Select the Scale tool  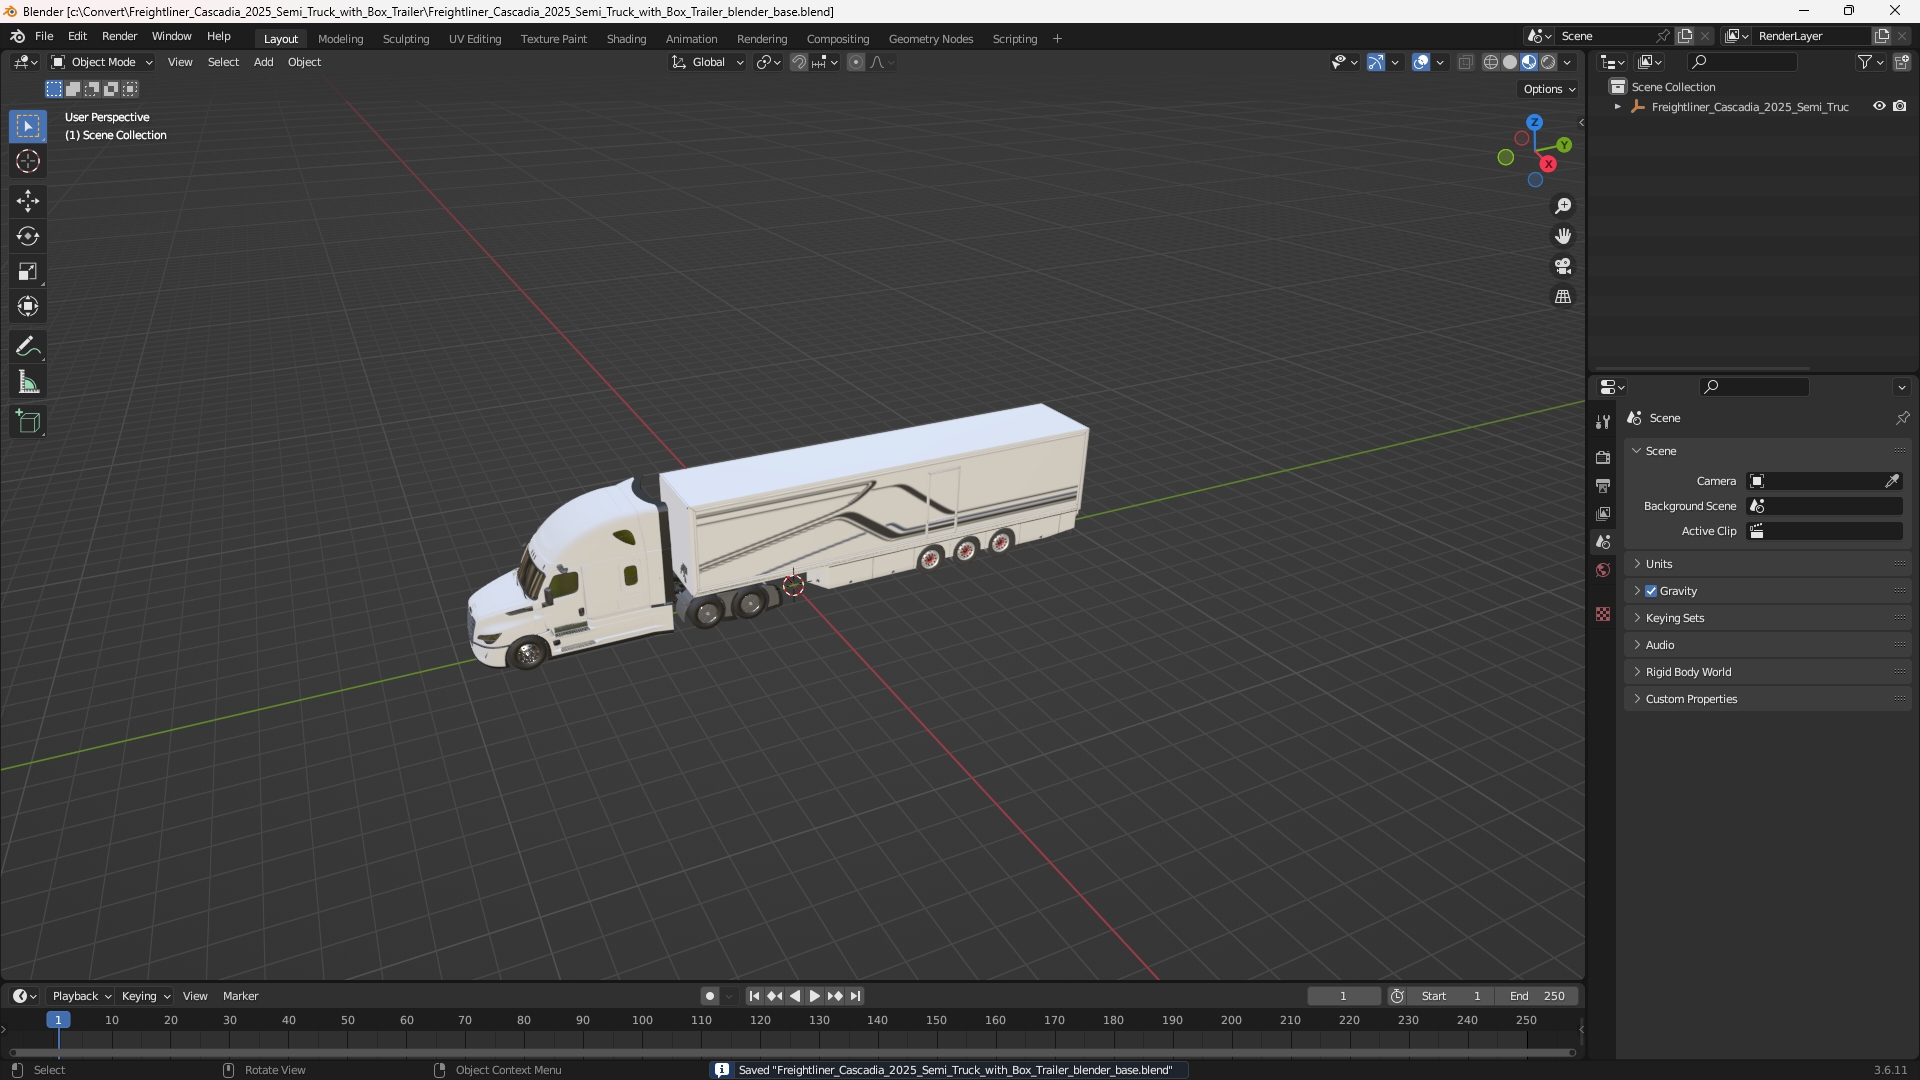(28, 271)
